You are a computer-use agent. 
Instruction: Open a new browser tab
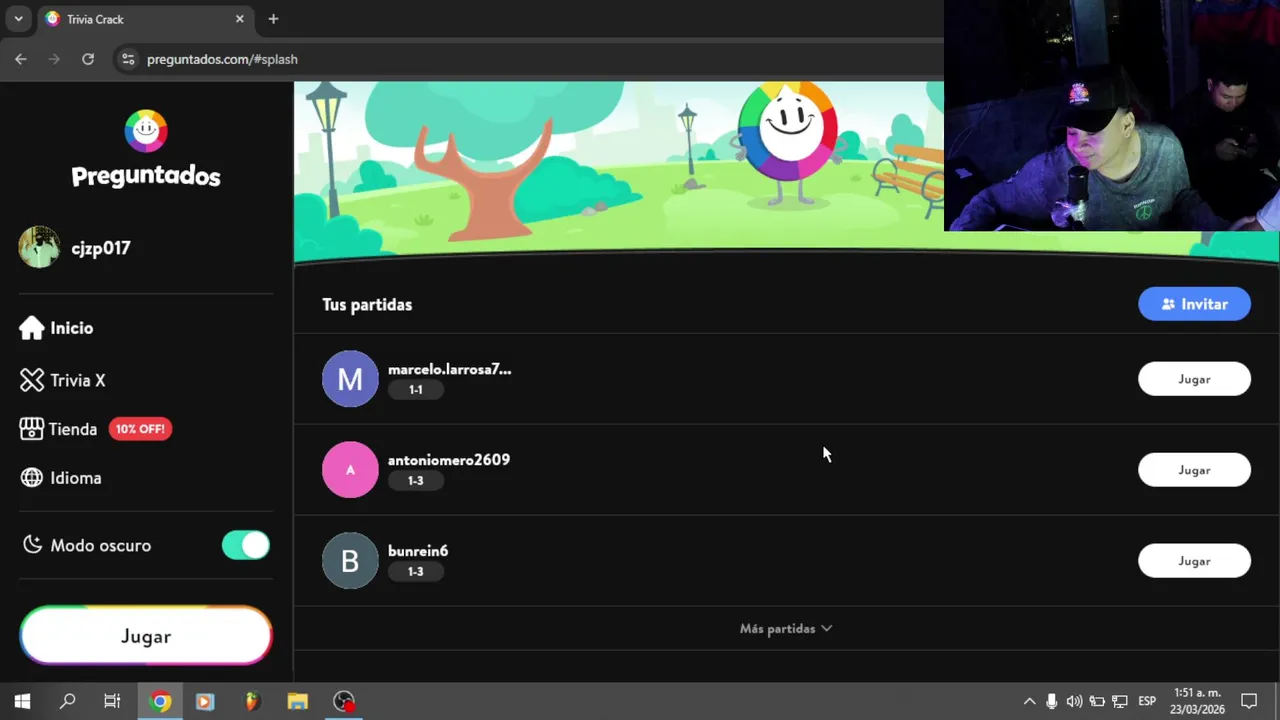[273, 19]
